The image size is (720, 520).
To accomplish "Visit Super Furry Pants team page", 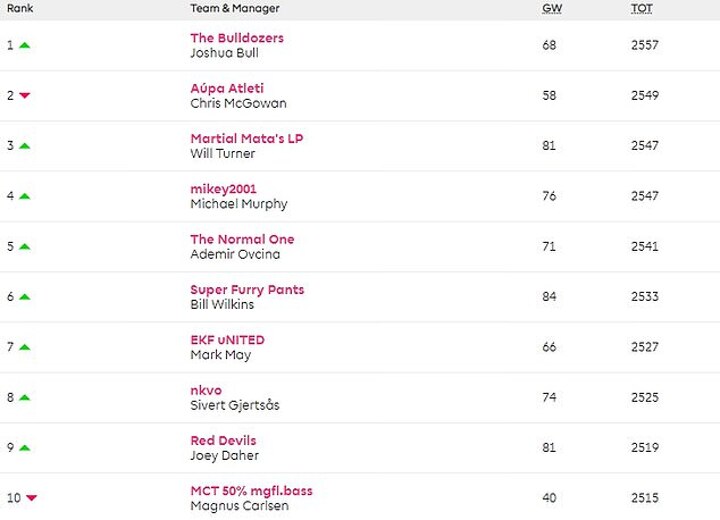I will point(247,289).
